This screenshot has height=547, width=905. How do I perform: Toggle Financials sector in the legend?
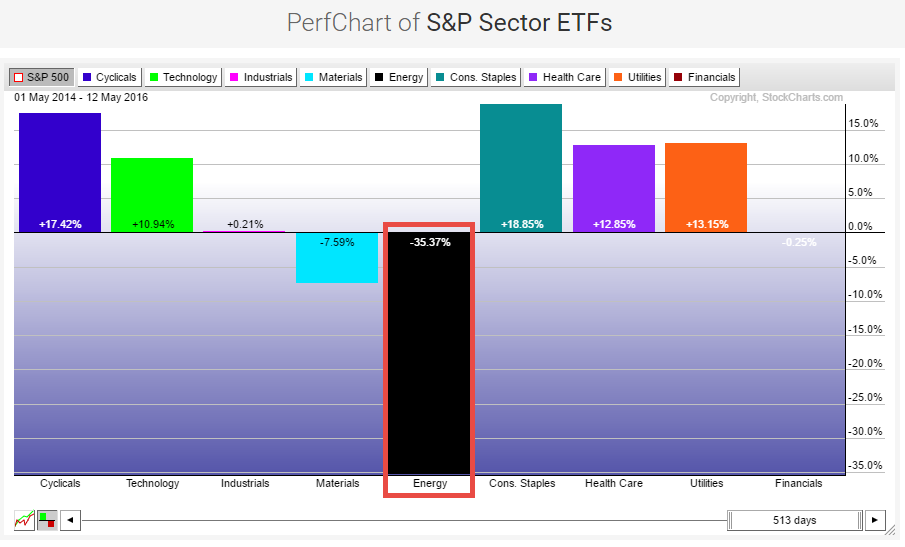coord(705,77)
